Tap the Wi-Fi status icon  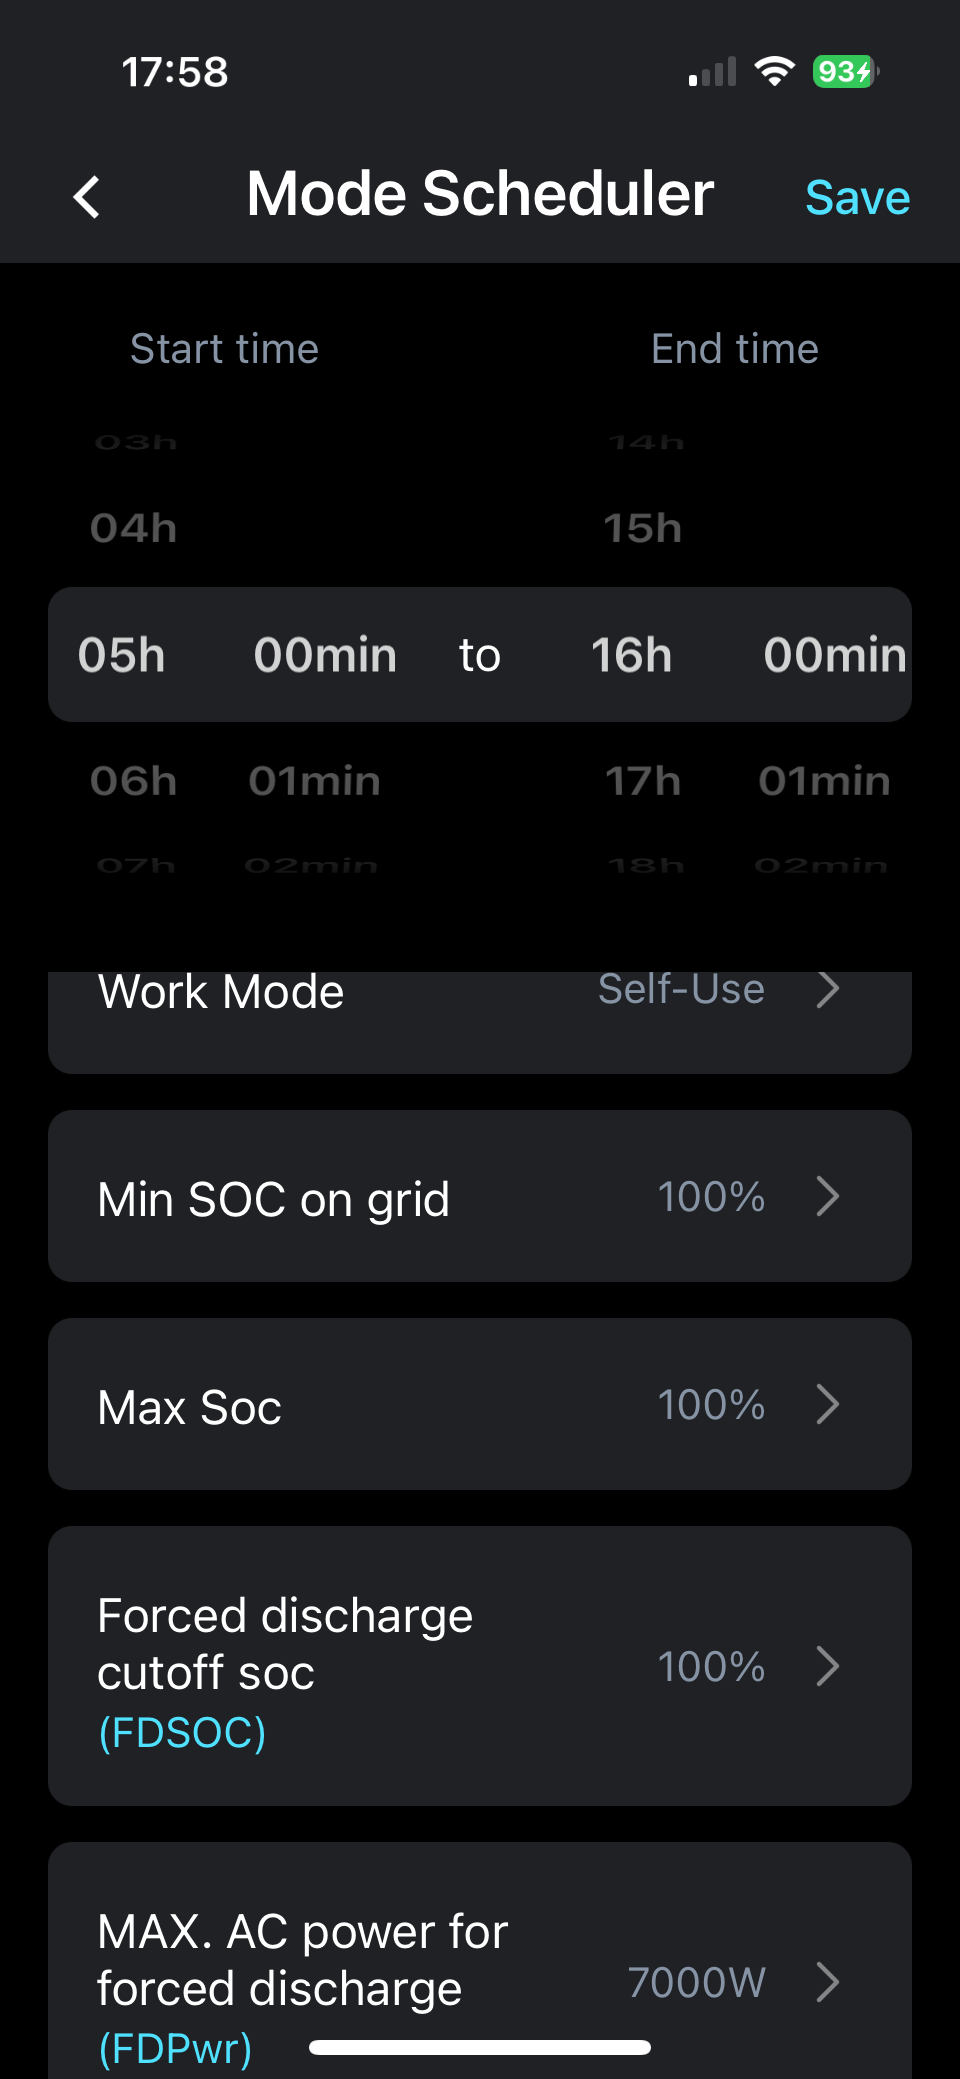[x=774, y=72]
